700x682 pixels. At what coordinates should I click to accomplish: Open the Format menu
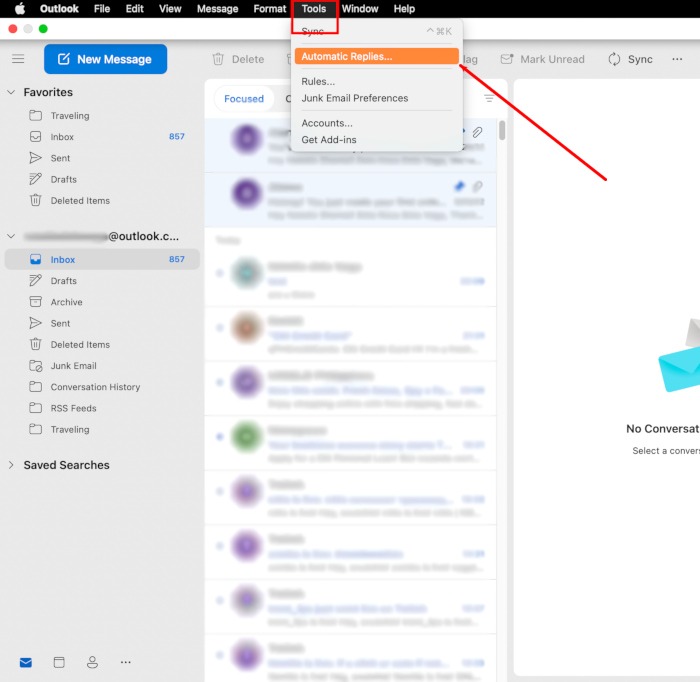coord(270,8)
